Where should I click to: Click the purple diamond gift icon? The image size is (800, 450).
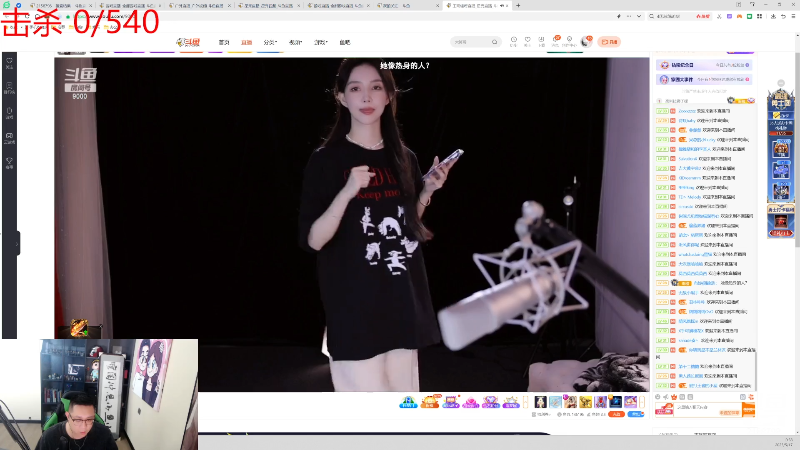coord(490,402)
